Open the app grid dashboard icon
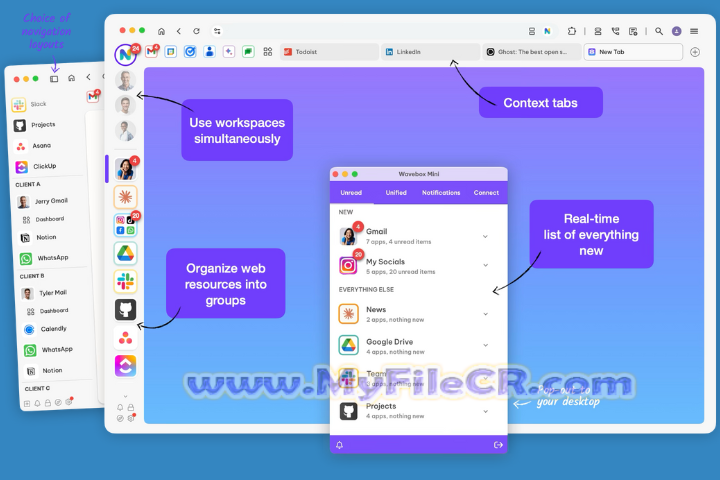Viewport: 720px width, 480px height. (268, 51)
